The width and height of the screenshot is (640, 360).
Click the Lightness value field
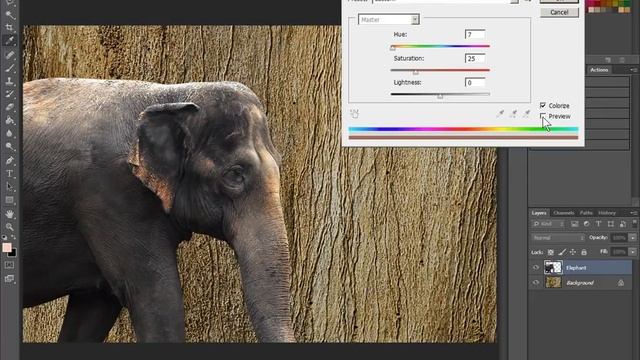[x=475, y=82]
